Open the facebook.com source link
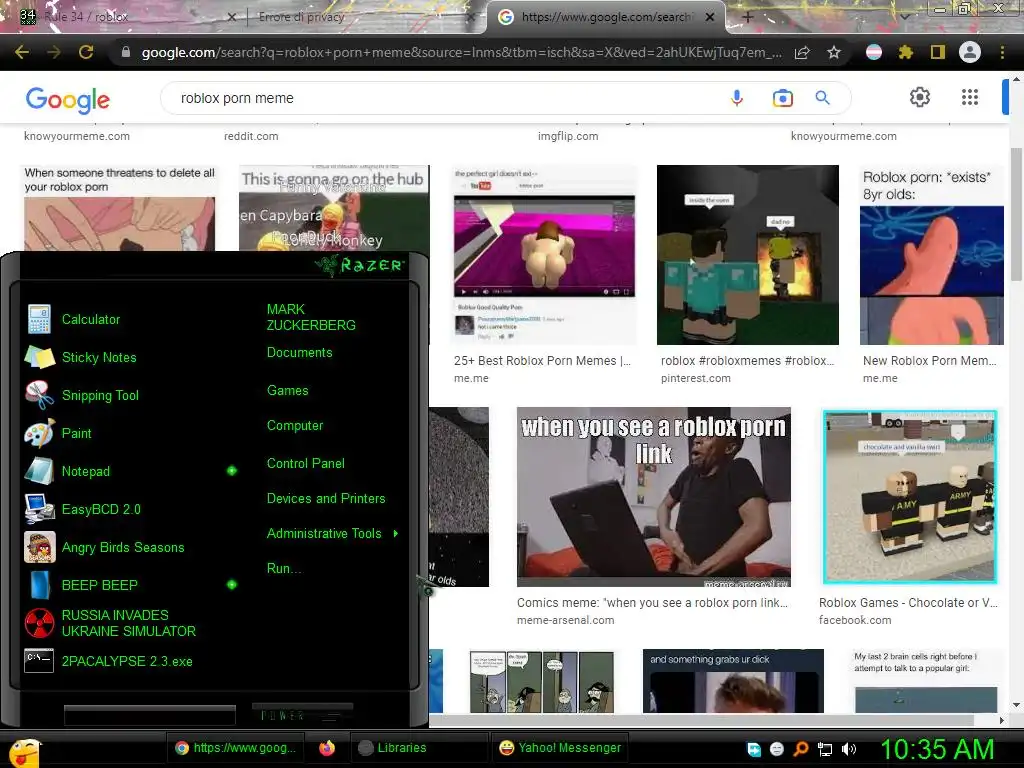This screenshot has width=1024, height=768. coord(855,620)
